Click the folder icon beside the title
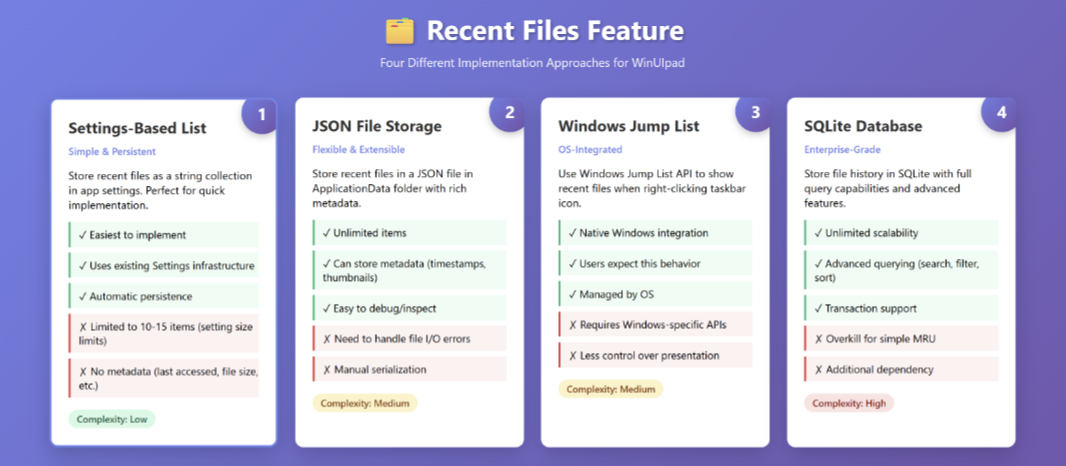 (400, 31)
